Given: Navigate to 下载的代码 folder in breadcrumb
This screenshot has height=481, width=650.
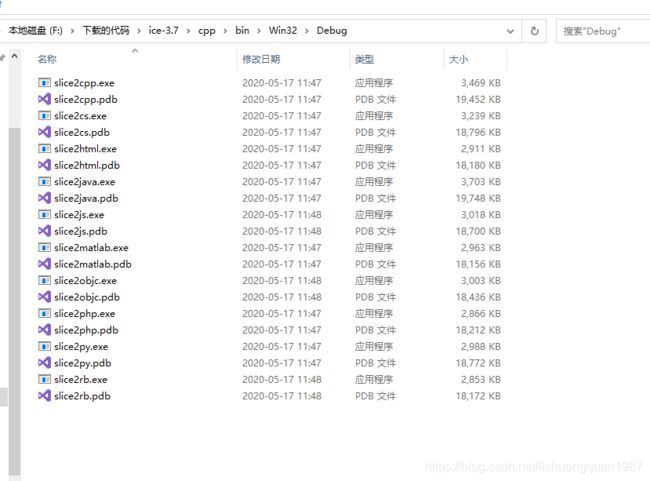Looking at the screenshot, I should tap(106, 31).
